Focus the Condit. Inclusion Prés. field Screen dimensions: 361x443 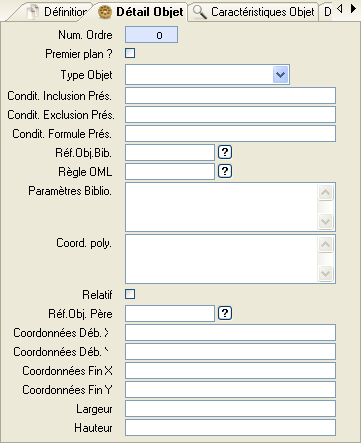click(230, 96)
